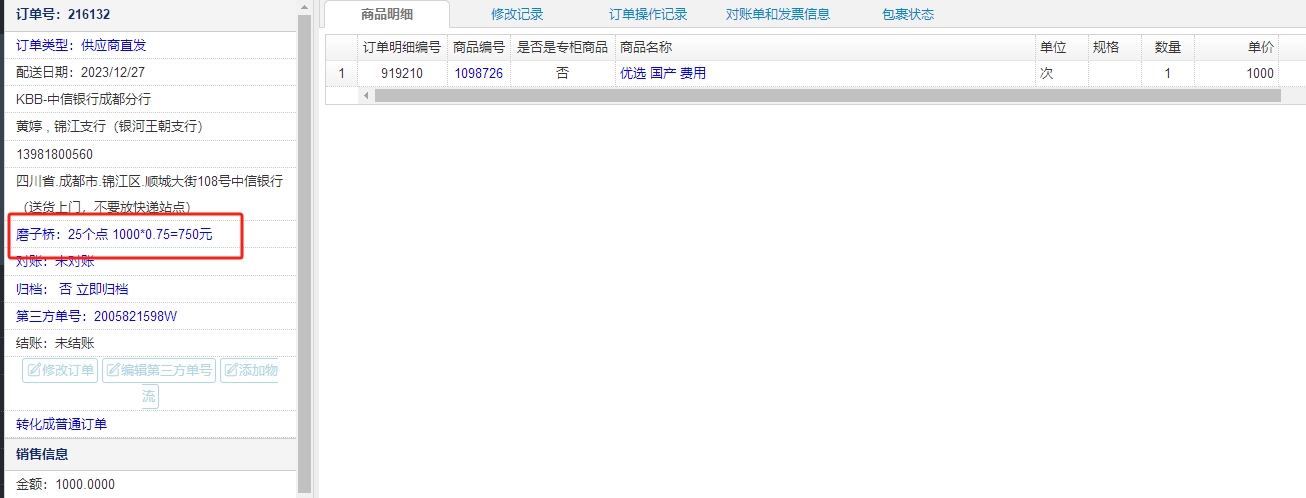Click the horizontal table scrollbar thumb
This screenshot has width=1306, height=498.
pos(827,95)
